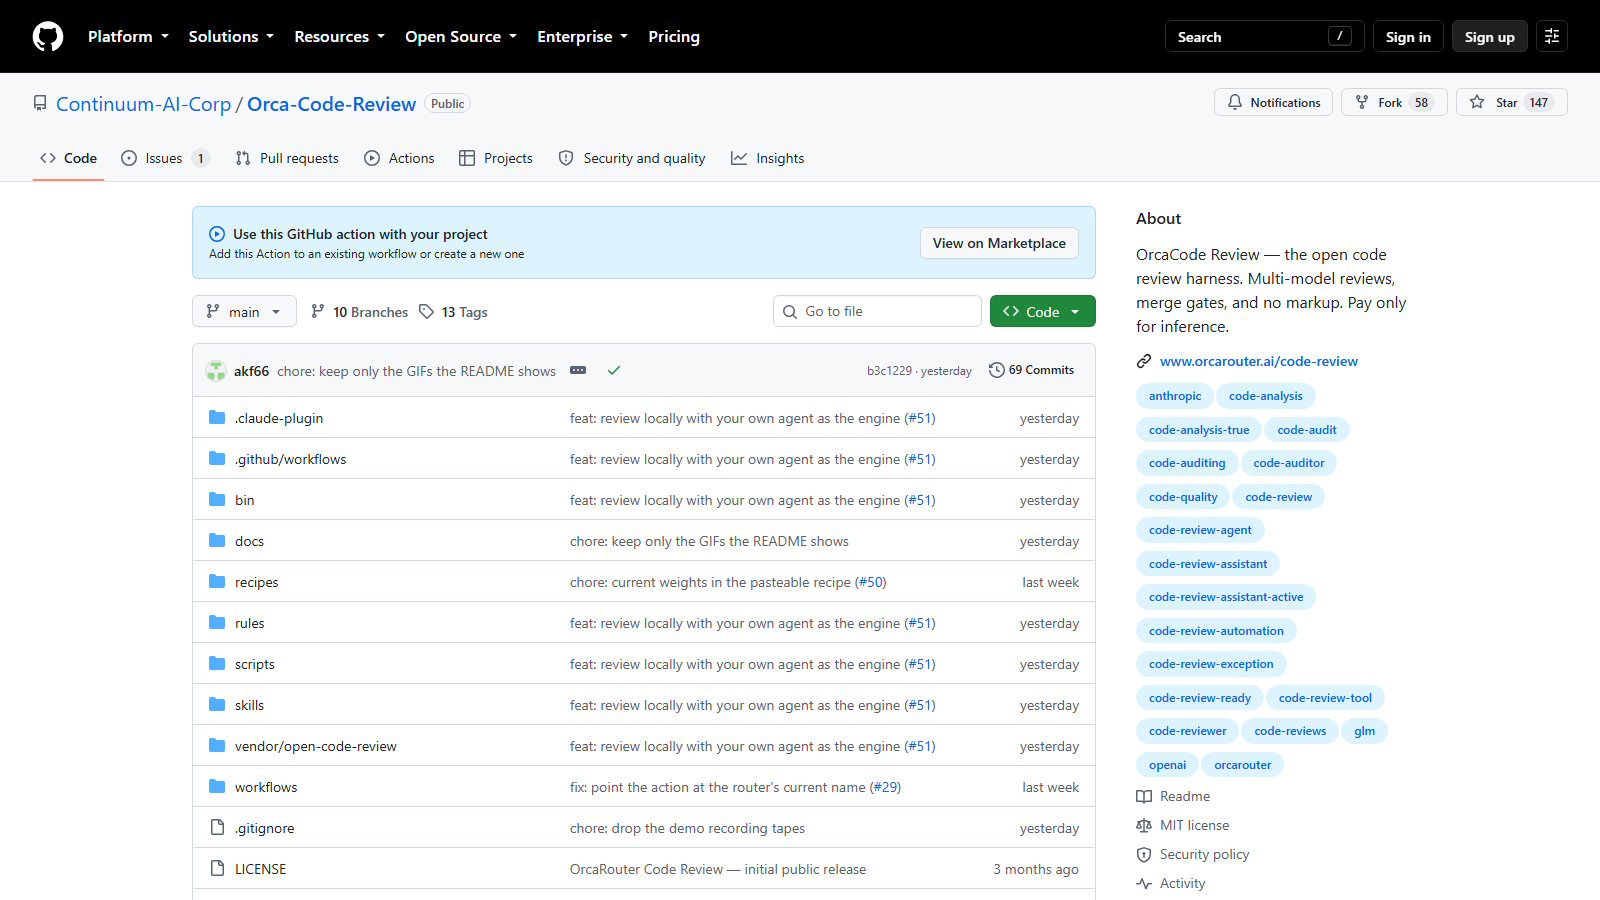Expand the Open Source menu

click(x=461, y=37)
